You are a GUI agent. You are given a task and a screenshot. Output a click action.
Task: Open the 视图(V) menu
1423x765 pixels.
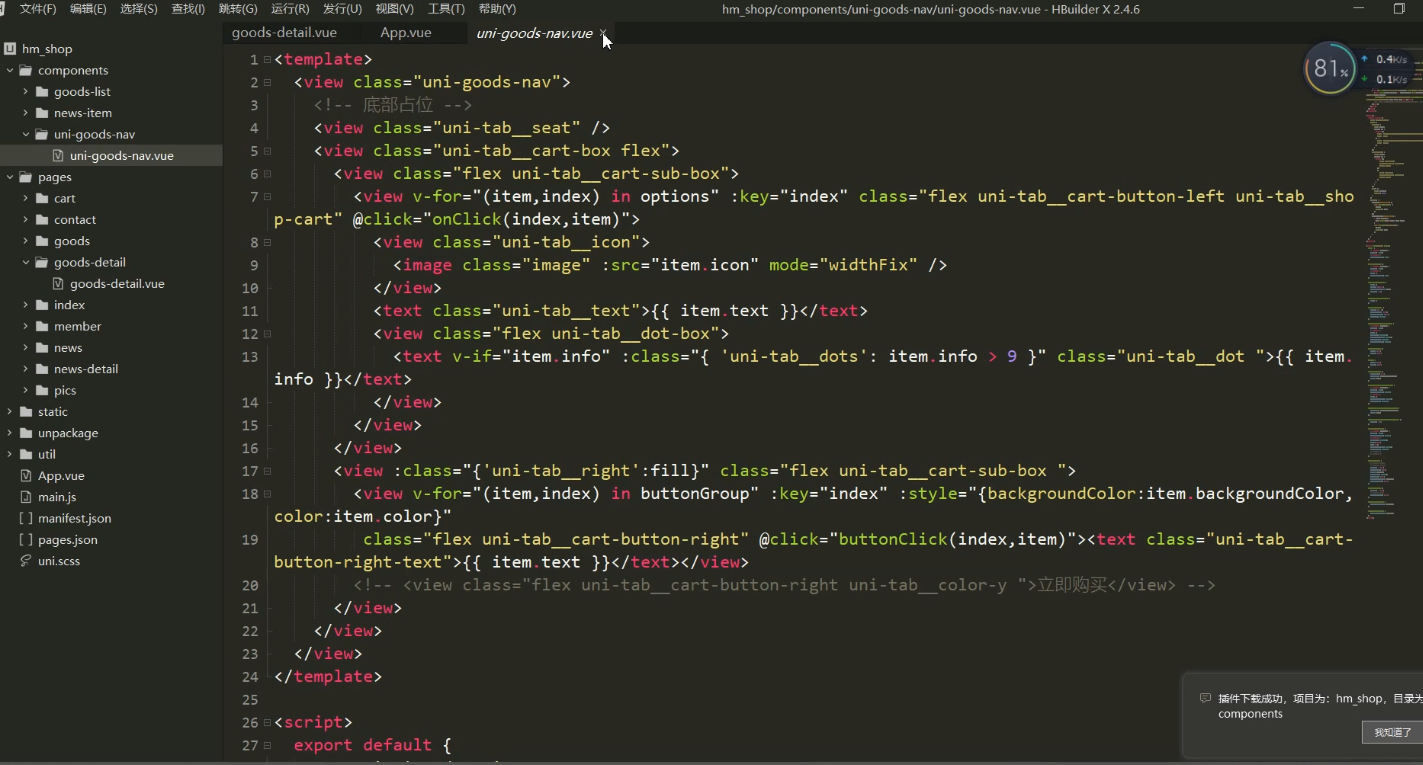click(394, 9)
